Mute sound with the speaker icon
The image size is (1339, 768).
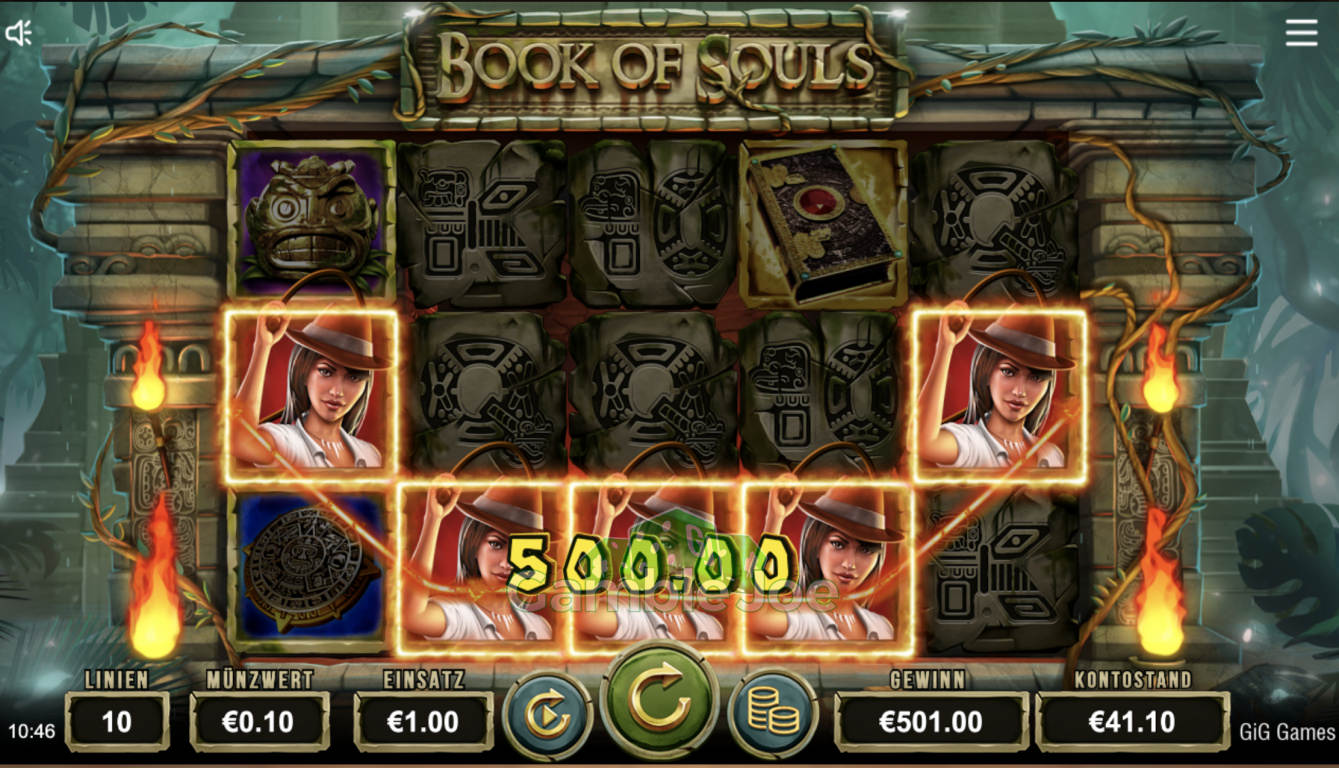[x=19, y=33]
